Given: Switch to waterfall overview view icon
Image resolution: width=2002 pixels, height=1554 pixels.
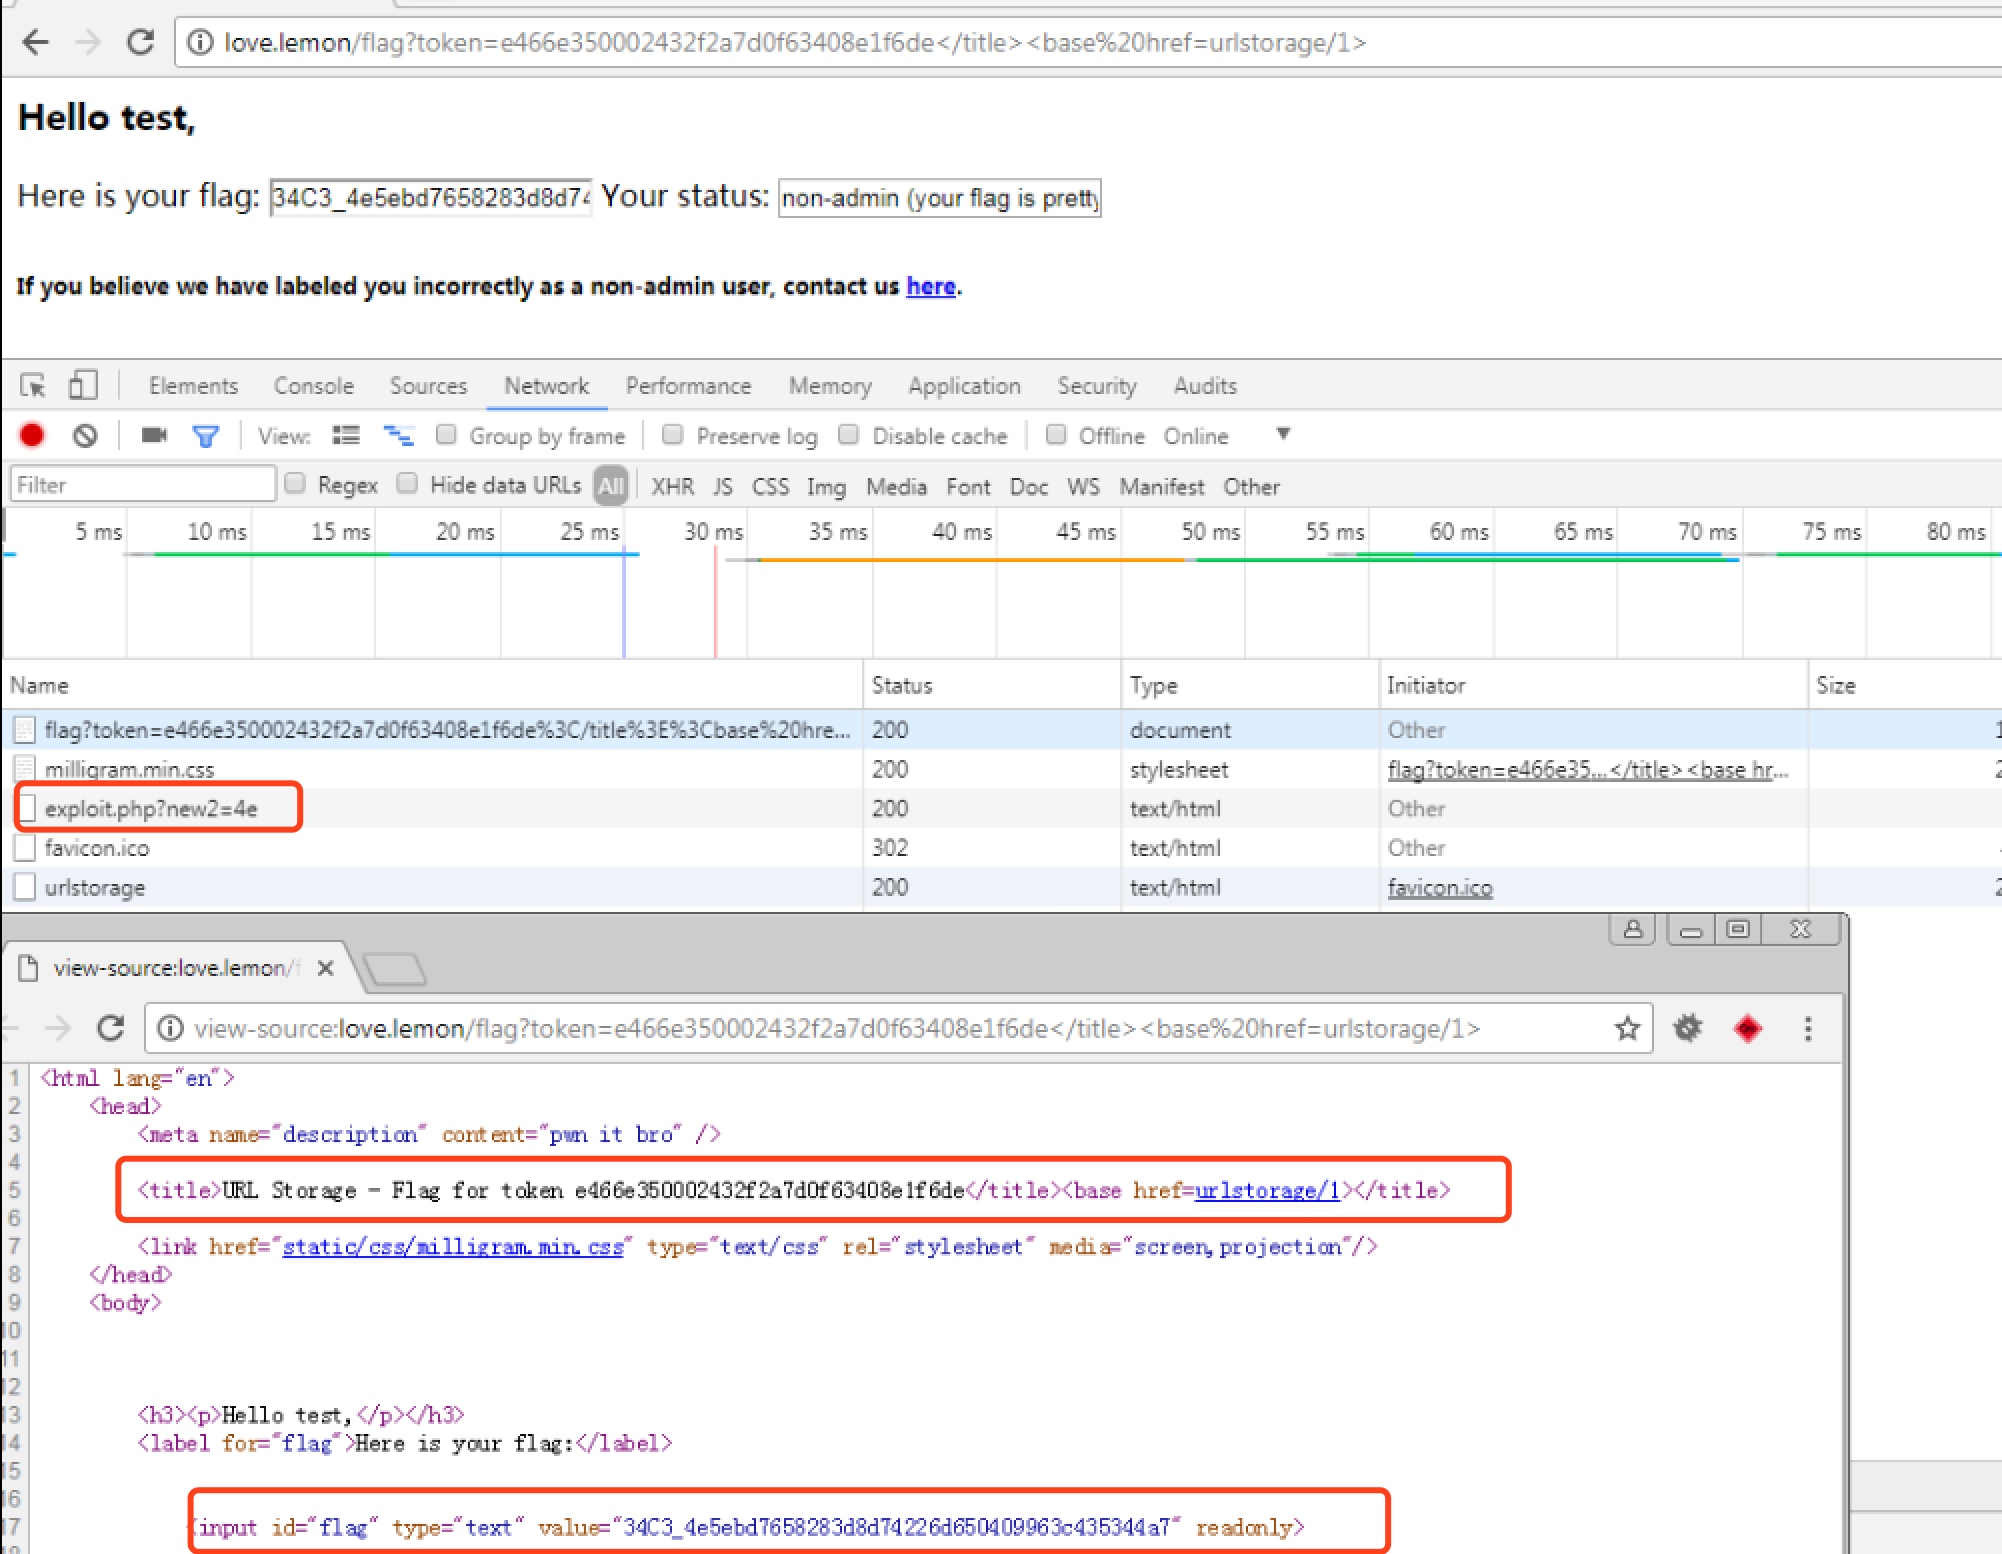Looking at the screenshot, I should [x=398, y=435].
